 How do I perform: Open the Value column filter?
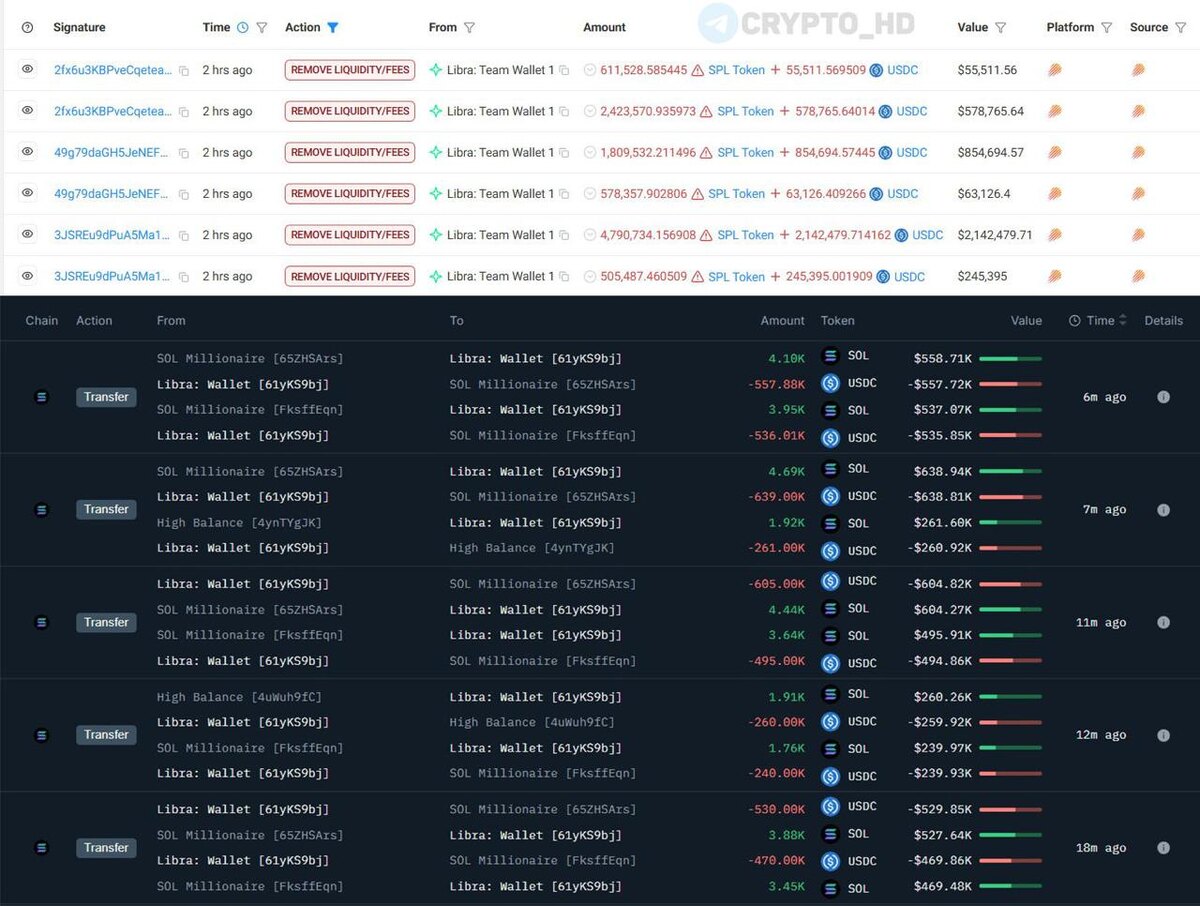pyautogui.click(x=1000, y=28)
